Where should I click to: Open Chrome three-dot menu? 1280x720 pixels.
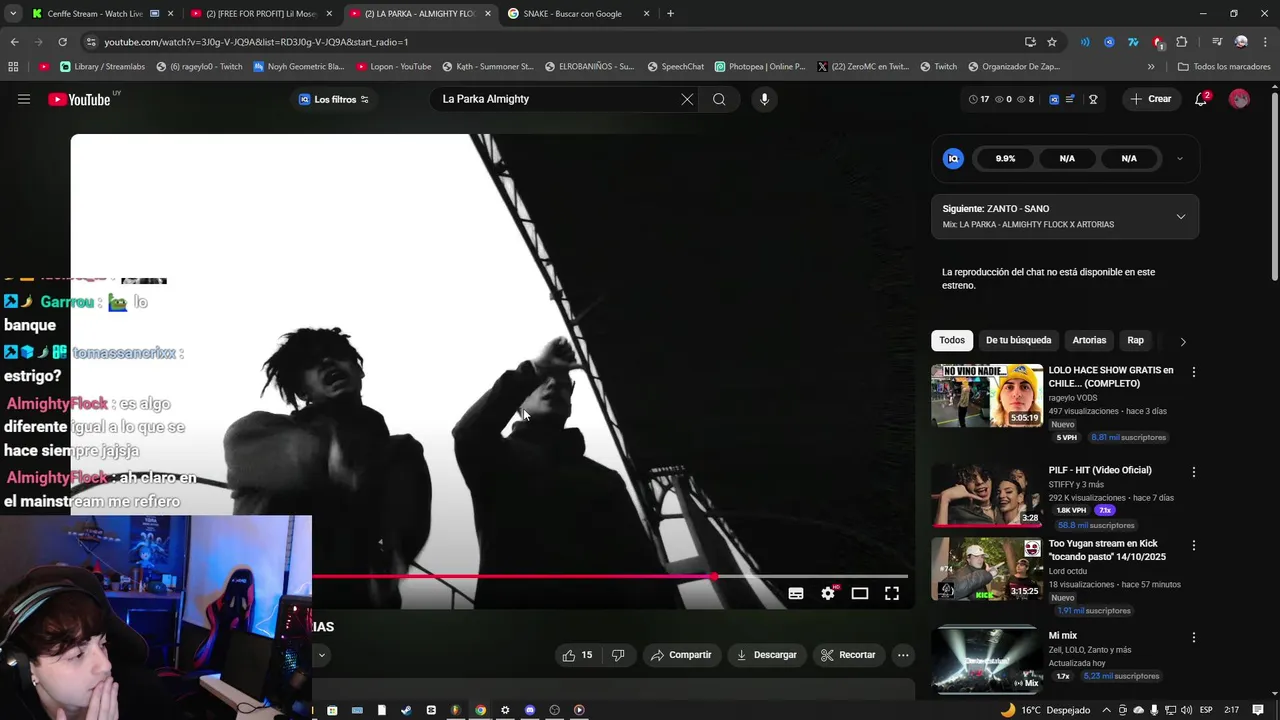pyautogui.click(x=1264, y=42)
